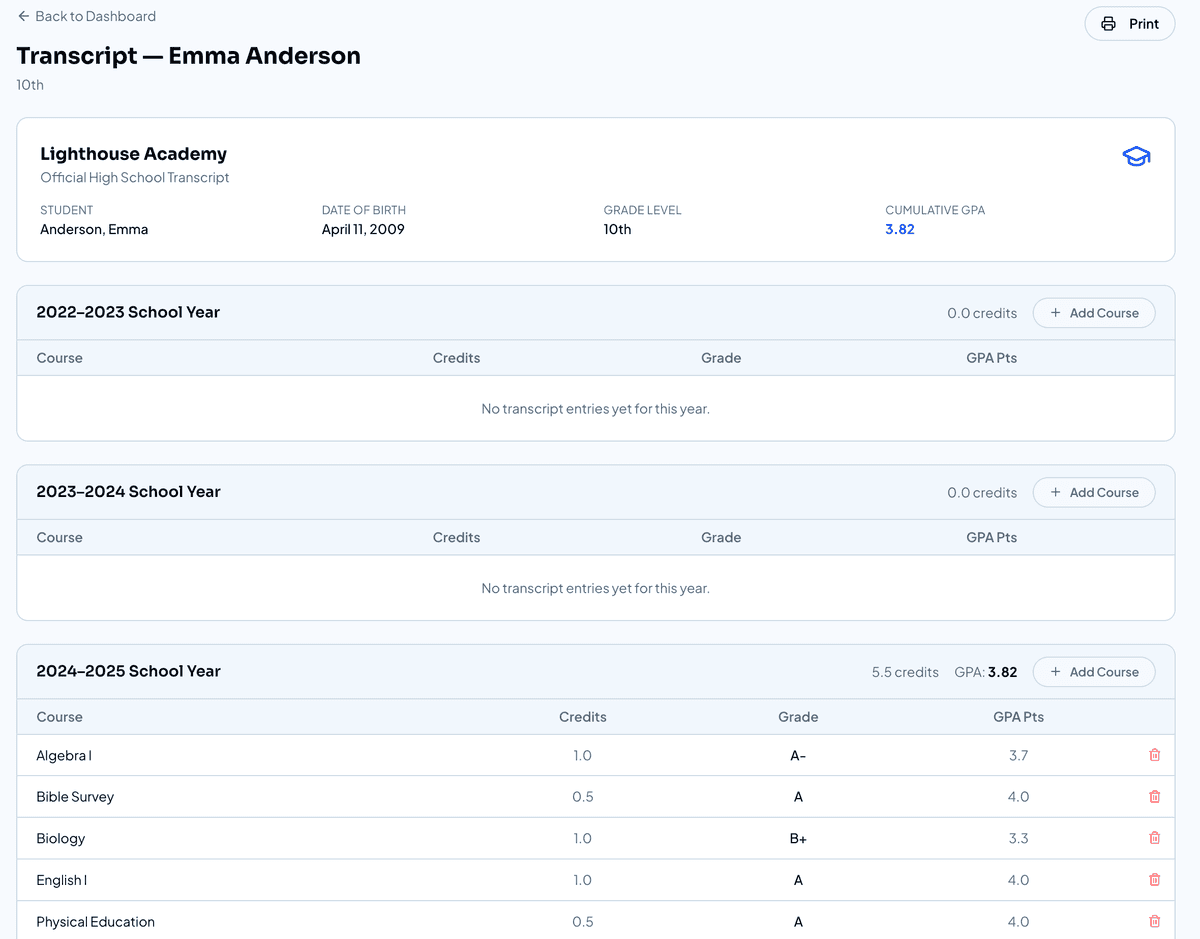This screenshot has height=939, width=1200.
Task: Click the cumulative GPA value 3.82
Action: [x=899, y=229]
